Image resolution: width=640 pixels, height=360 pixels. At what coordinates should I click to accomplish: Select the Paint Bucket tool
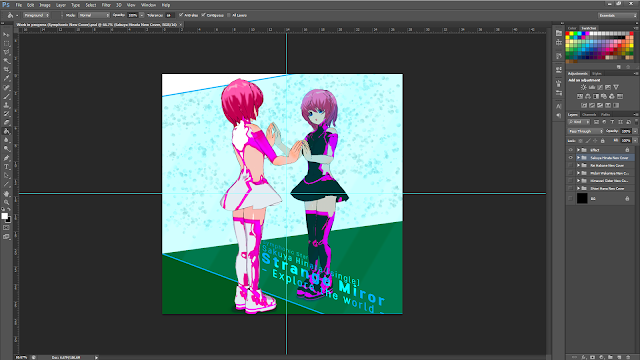point(7,131)
